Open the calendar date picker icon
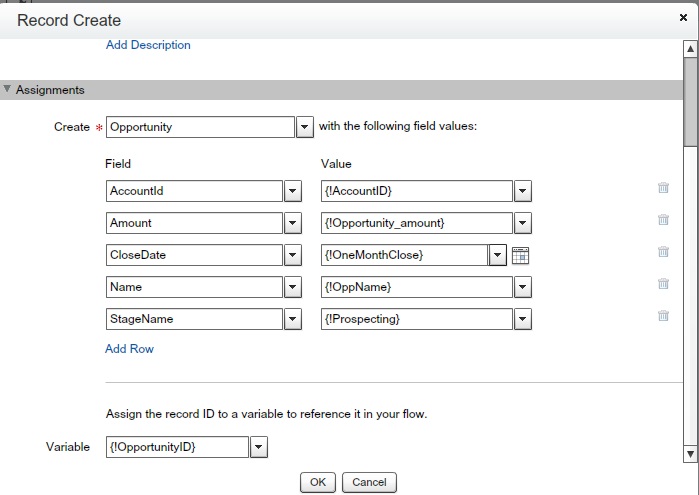 520,255
